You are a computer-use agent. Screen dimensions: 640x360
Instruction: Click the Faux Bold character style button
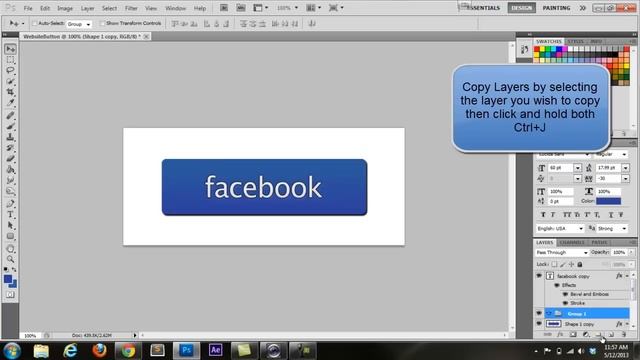(x=543, y=215)
